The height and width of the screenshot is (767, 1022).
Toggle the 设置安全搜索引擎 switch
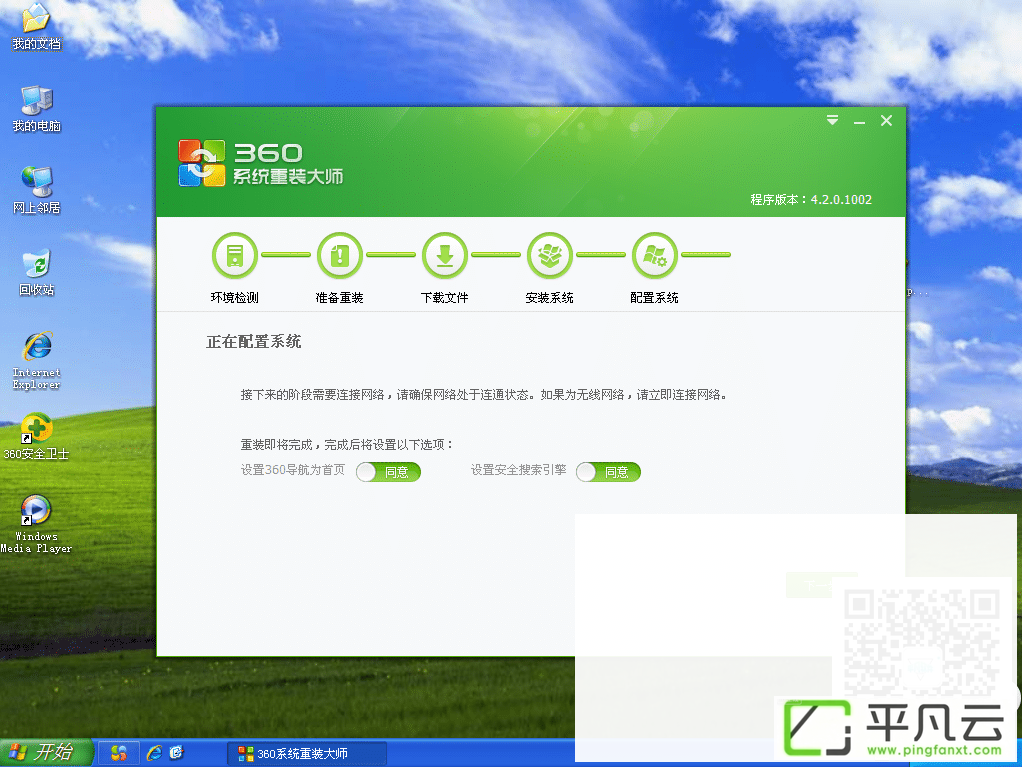tap(608, 472)
